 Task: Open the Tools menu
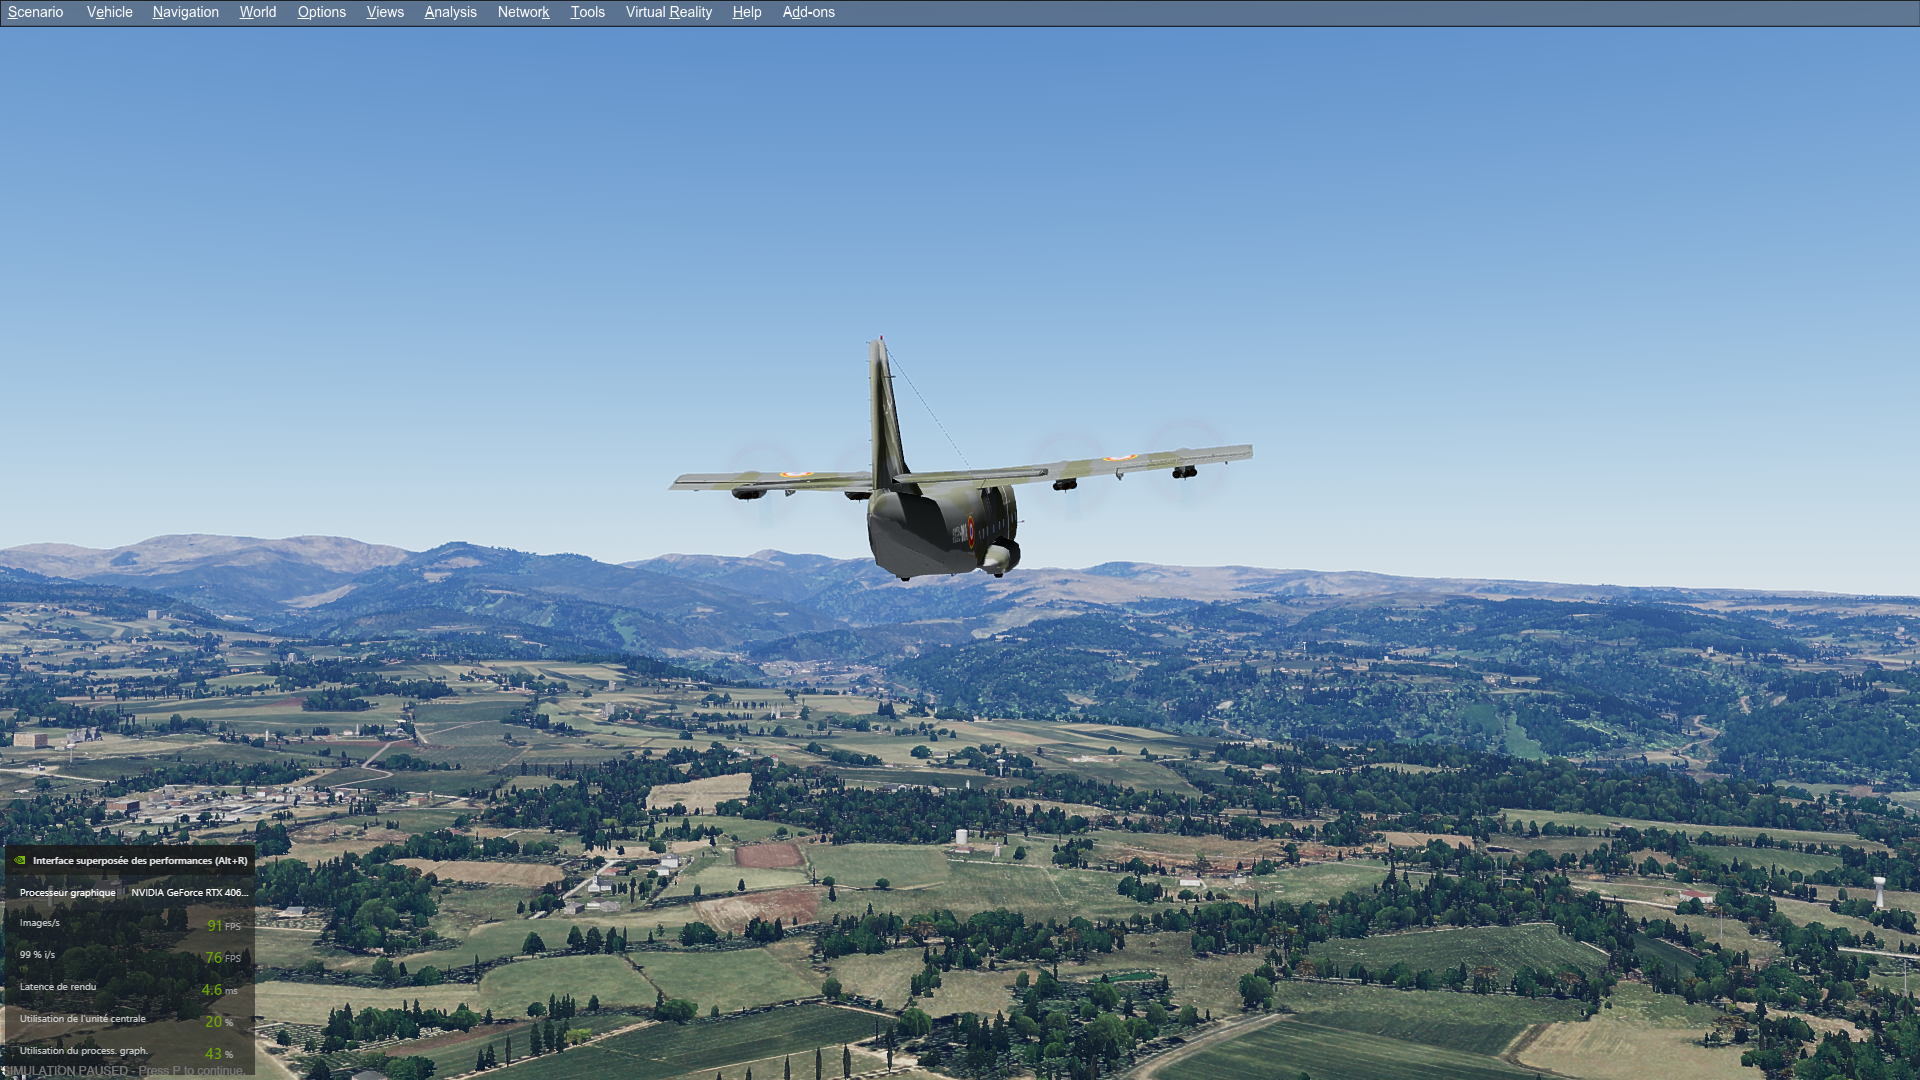[x=587, y=12]
